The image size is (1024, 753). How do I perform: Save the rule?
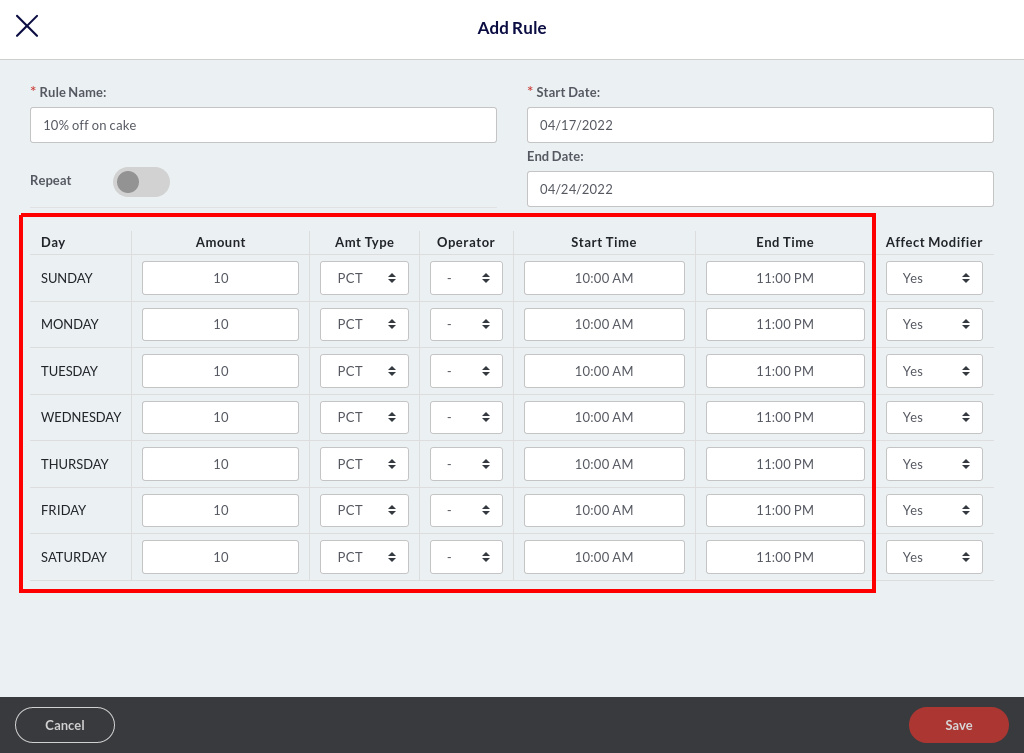pos(958,725)
